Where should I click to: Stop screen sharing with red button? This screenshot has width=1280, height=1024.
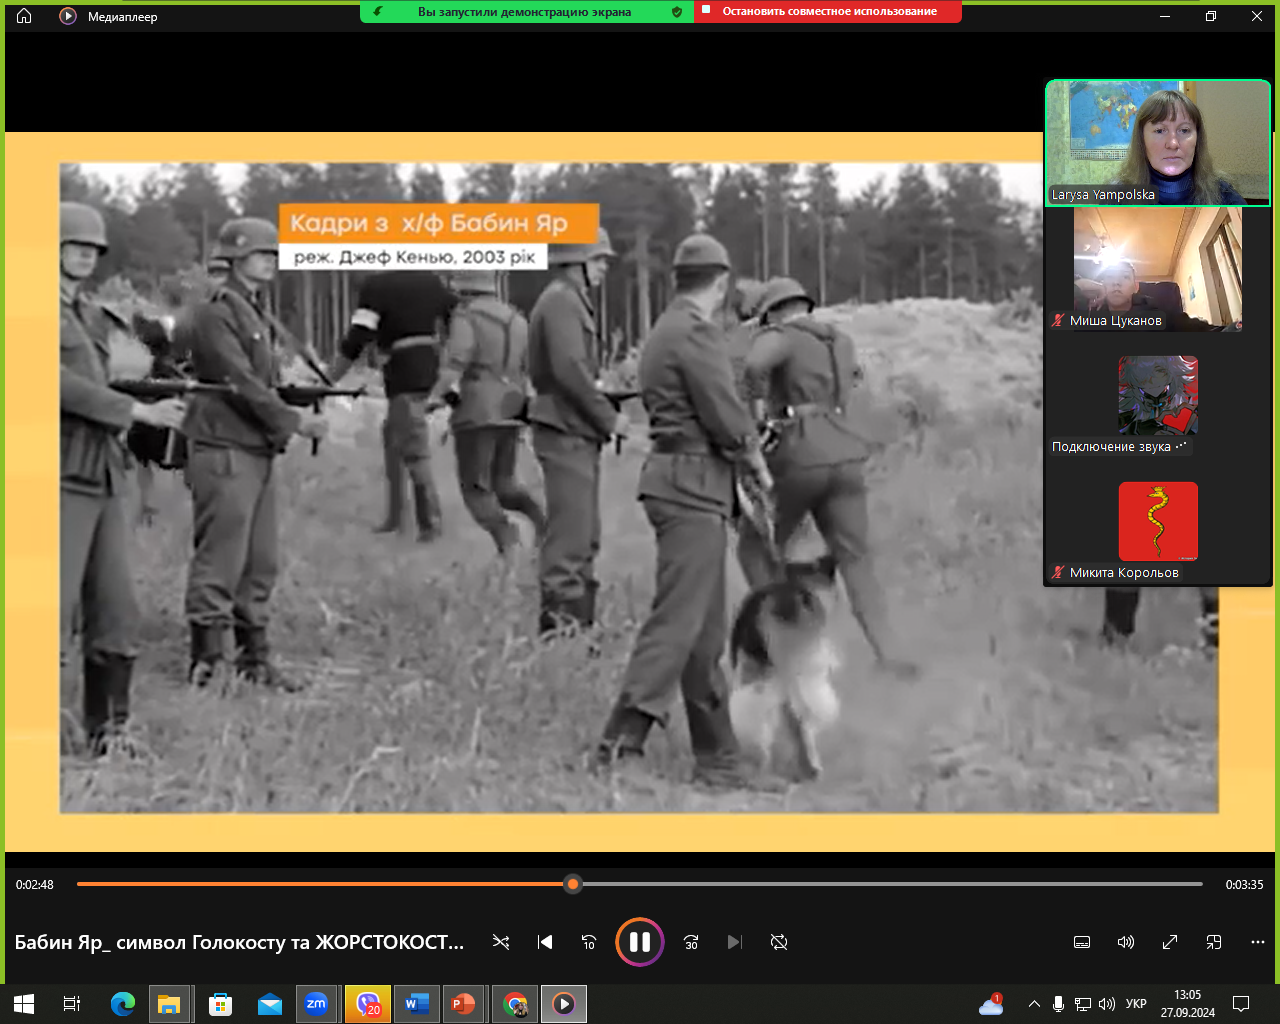point(828,11)
